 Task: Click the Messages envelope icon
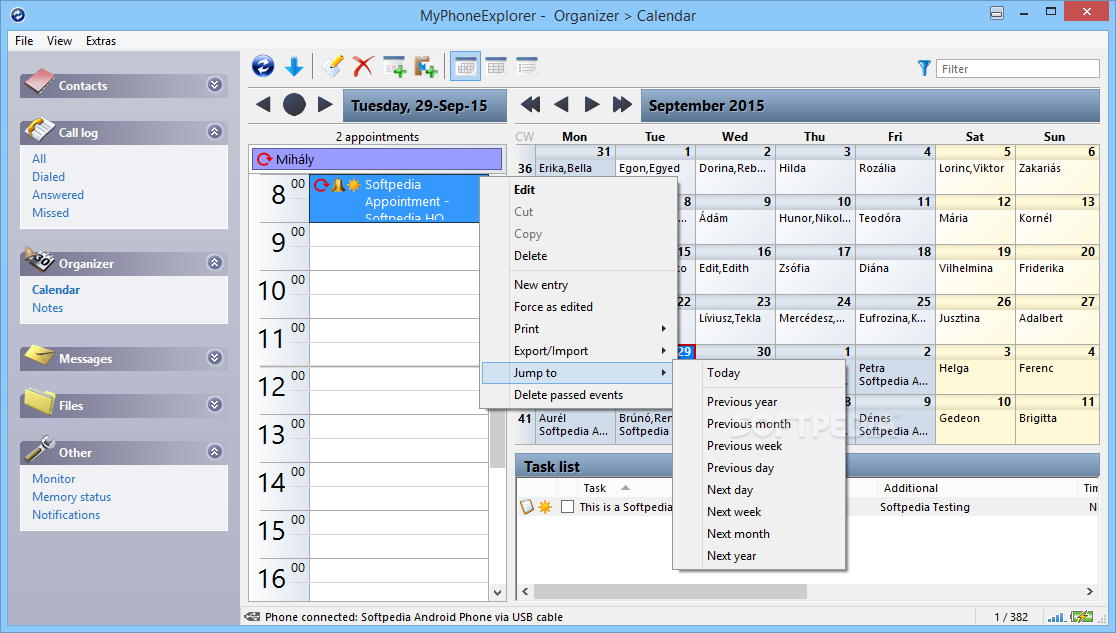pos(39,355)
